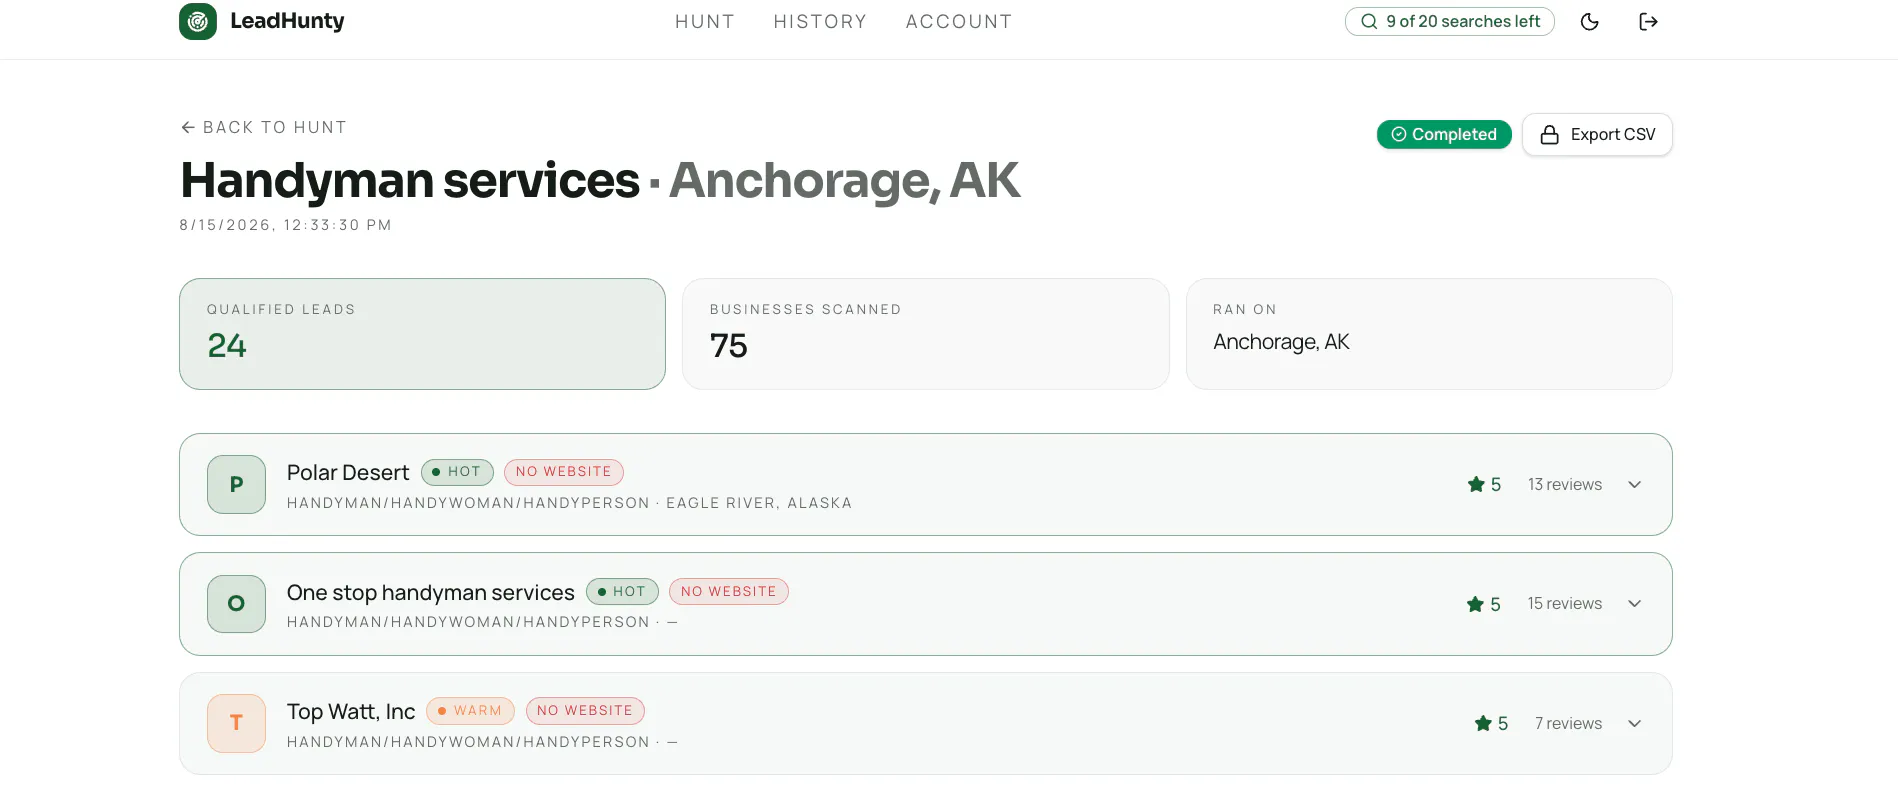Viewport: 1898px width, 790px height.
Task: Click the Export CSV button
Action: (1597, 135)
